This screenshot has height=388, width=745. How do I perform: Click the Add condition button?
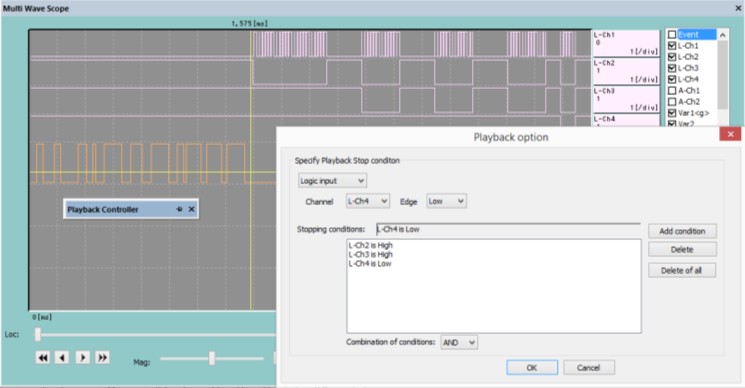click(682, 231)
